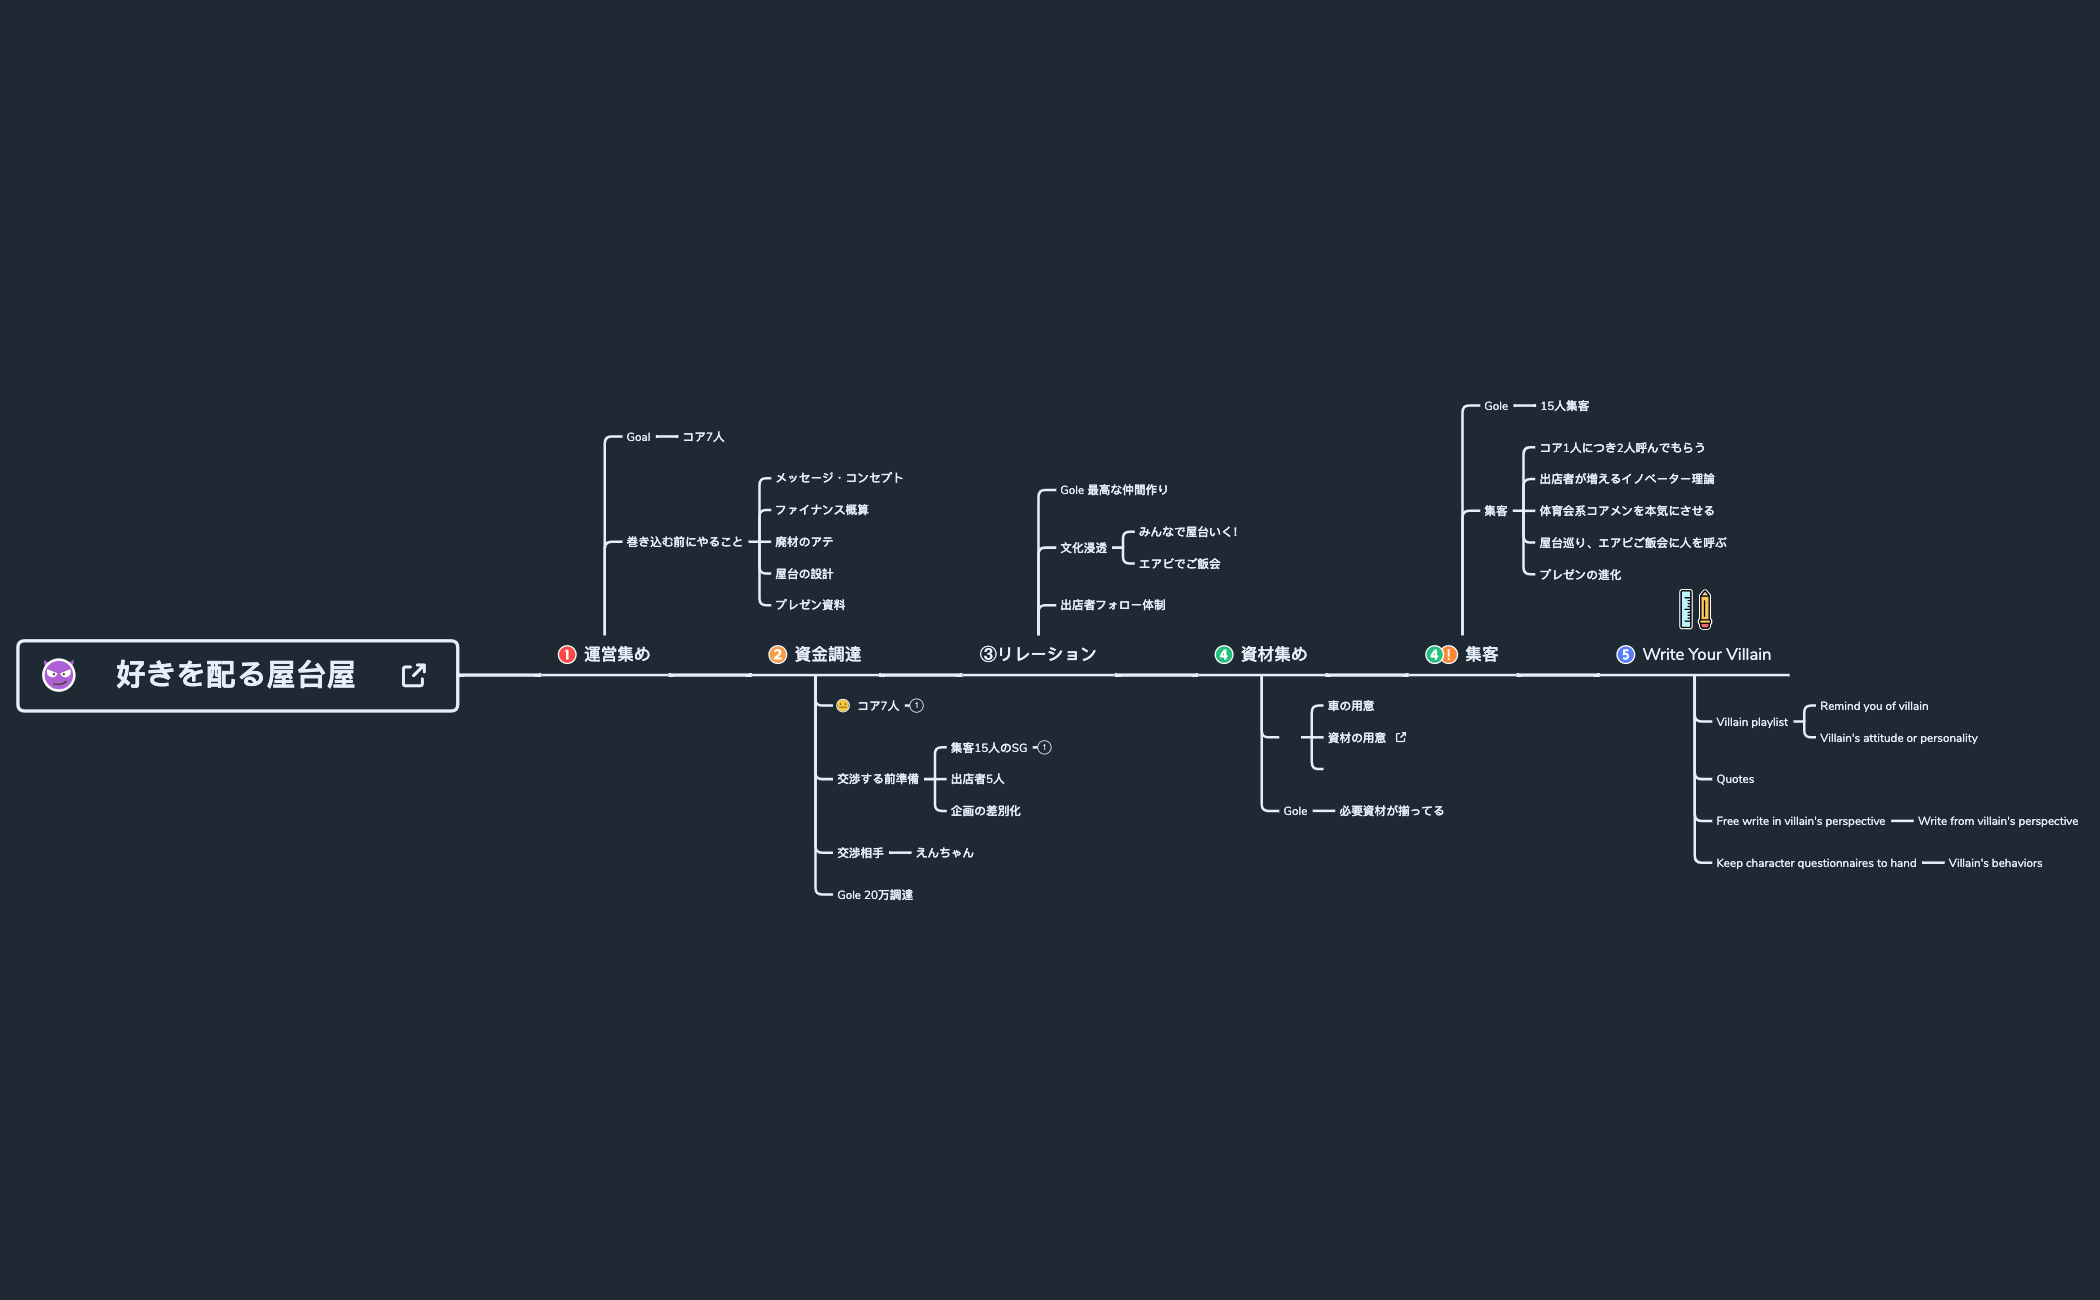This screenshot has height=1300, width=2100.
Task: Open the external link icon on the root node
Action: coord(416,675)
